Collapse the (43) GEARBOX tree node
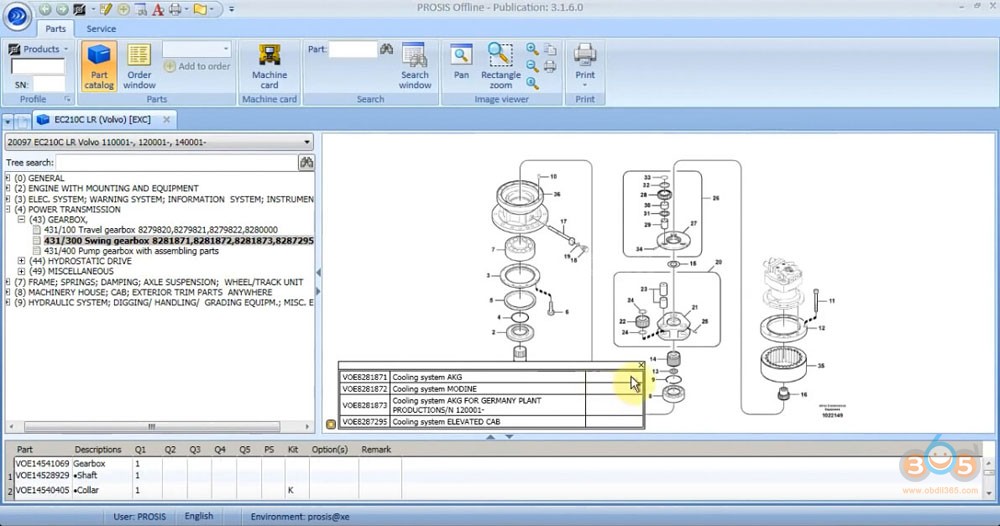The height and width of the screenshot is (526, 1000). pos(22,219)
